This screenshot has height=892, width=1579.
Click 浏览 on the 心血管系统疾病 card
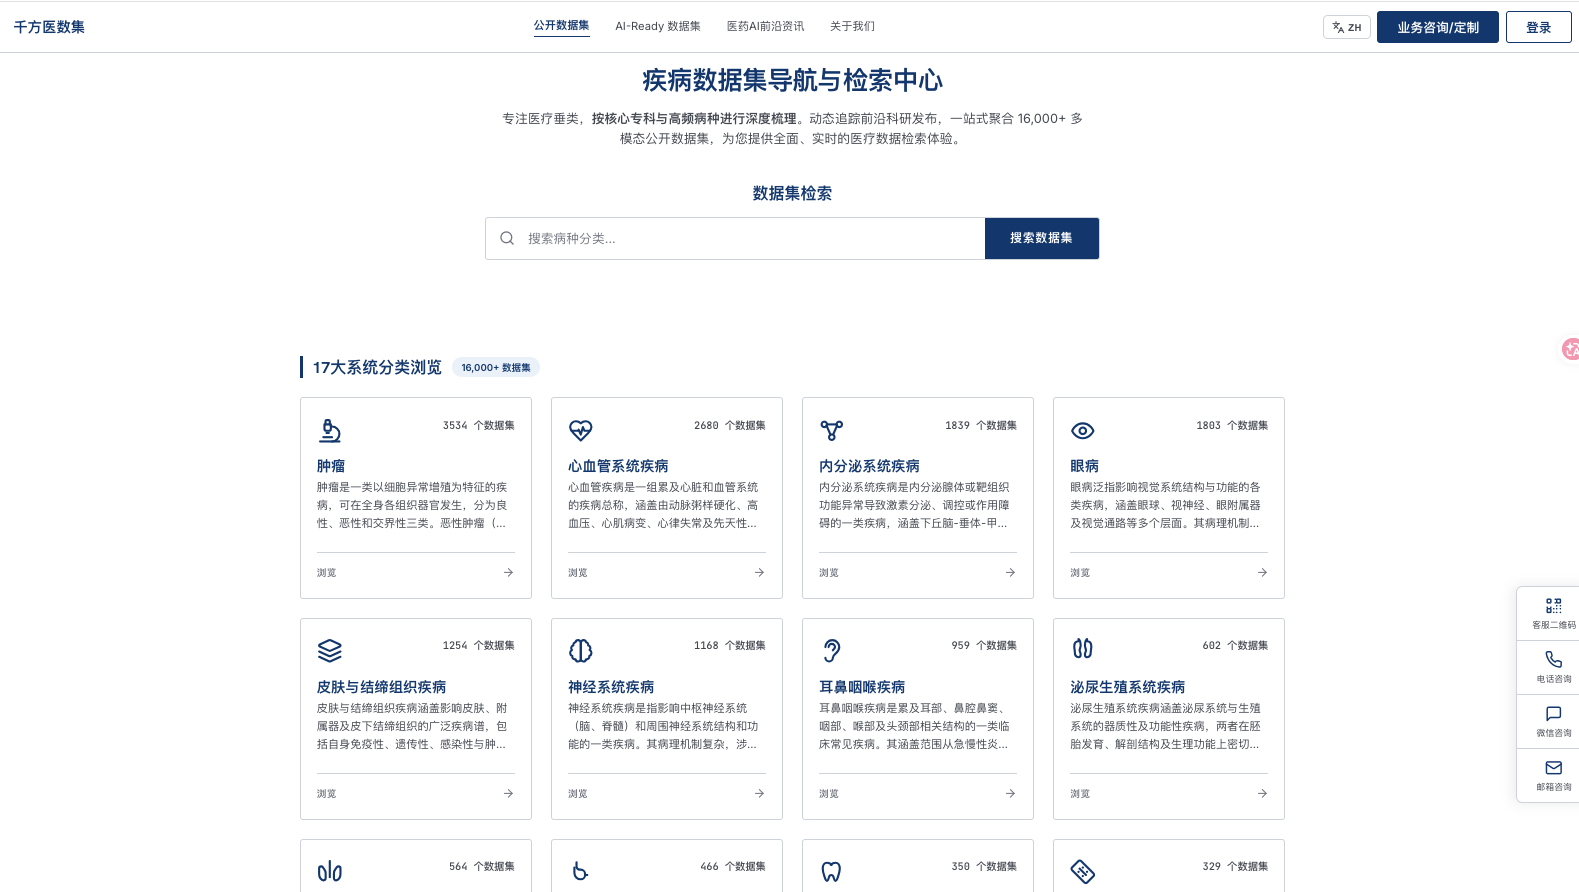pyautogui.click(x=578, y=573)
